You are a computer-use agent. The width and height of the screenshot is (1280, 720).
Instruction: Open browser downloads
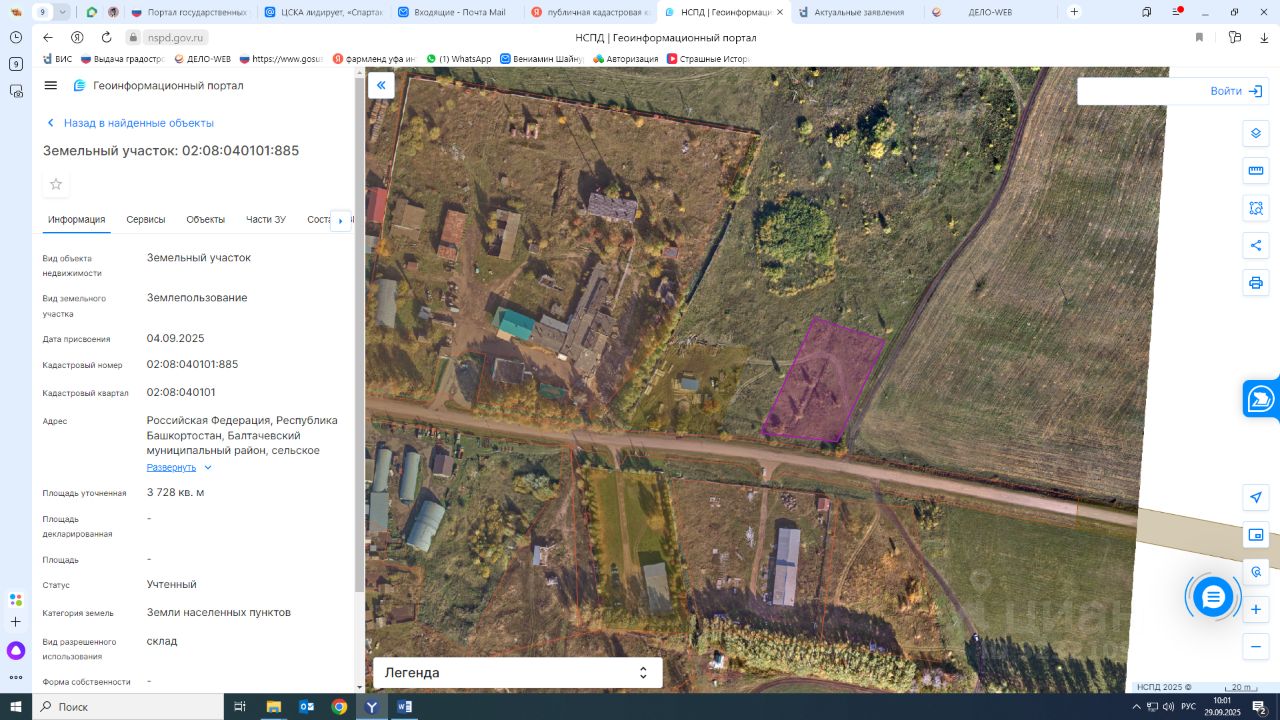(1263, 37)
